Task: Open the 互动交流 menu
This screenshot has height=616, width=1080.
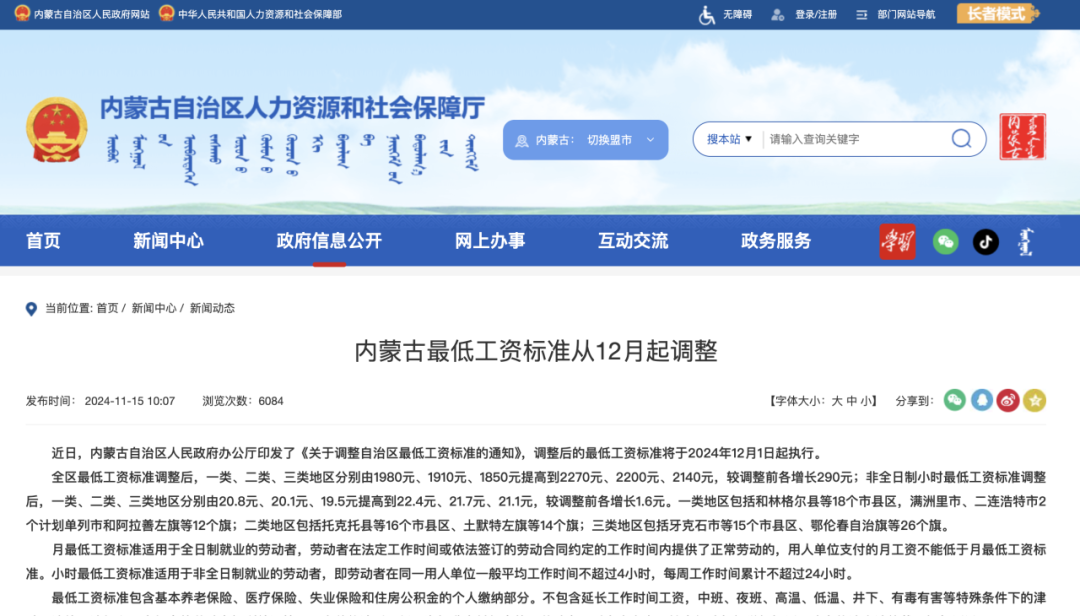Action: point(632,241)
